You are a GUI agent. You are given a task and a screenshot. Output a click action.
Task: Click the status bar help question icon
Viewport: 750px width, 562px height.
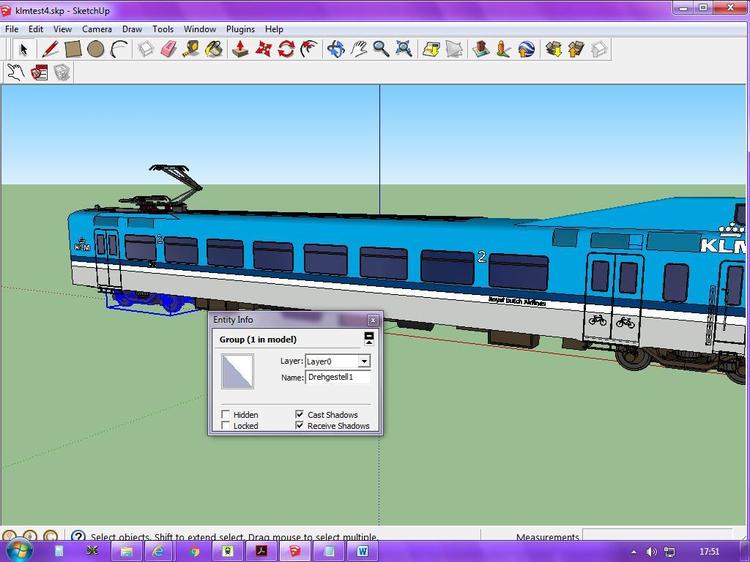pyautogui.click(x=78, y=536)
